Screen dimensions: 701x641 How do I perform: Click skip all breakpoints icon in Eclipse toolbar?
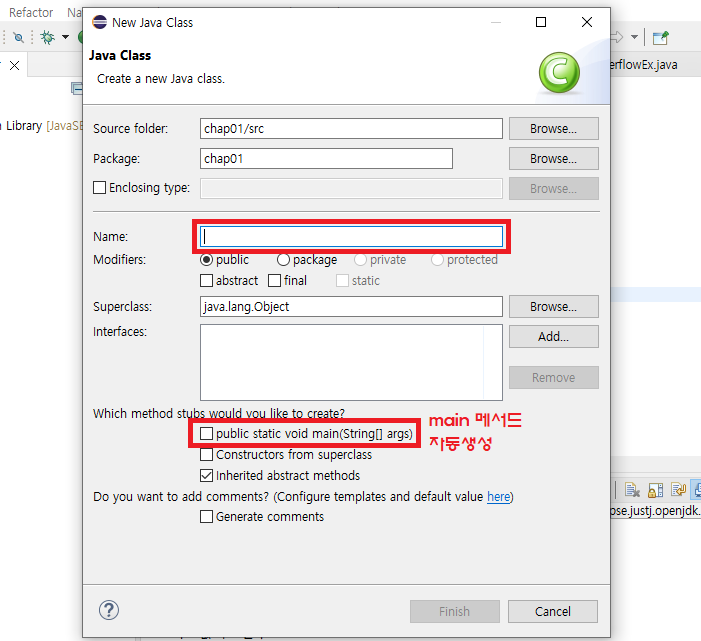coord(18,37)
